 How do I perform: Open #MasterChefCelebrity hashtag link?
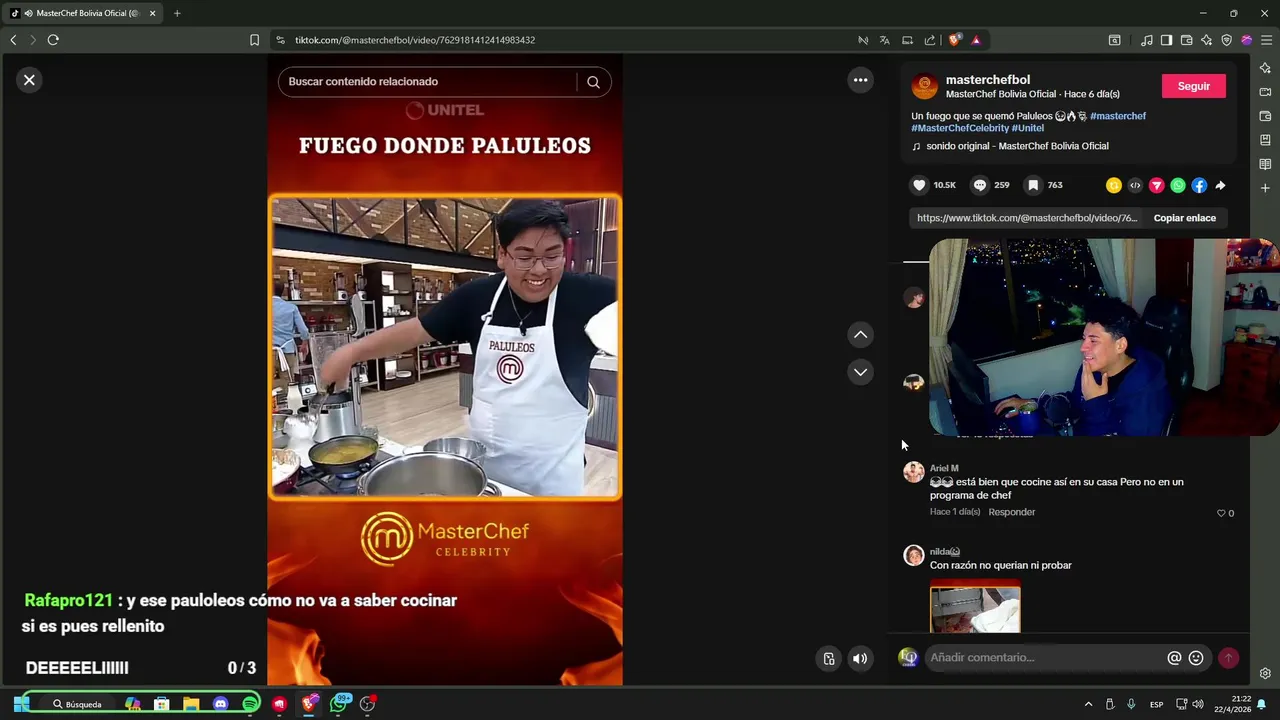pyautogui.click(x=960, y=128)
